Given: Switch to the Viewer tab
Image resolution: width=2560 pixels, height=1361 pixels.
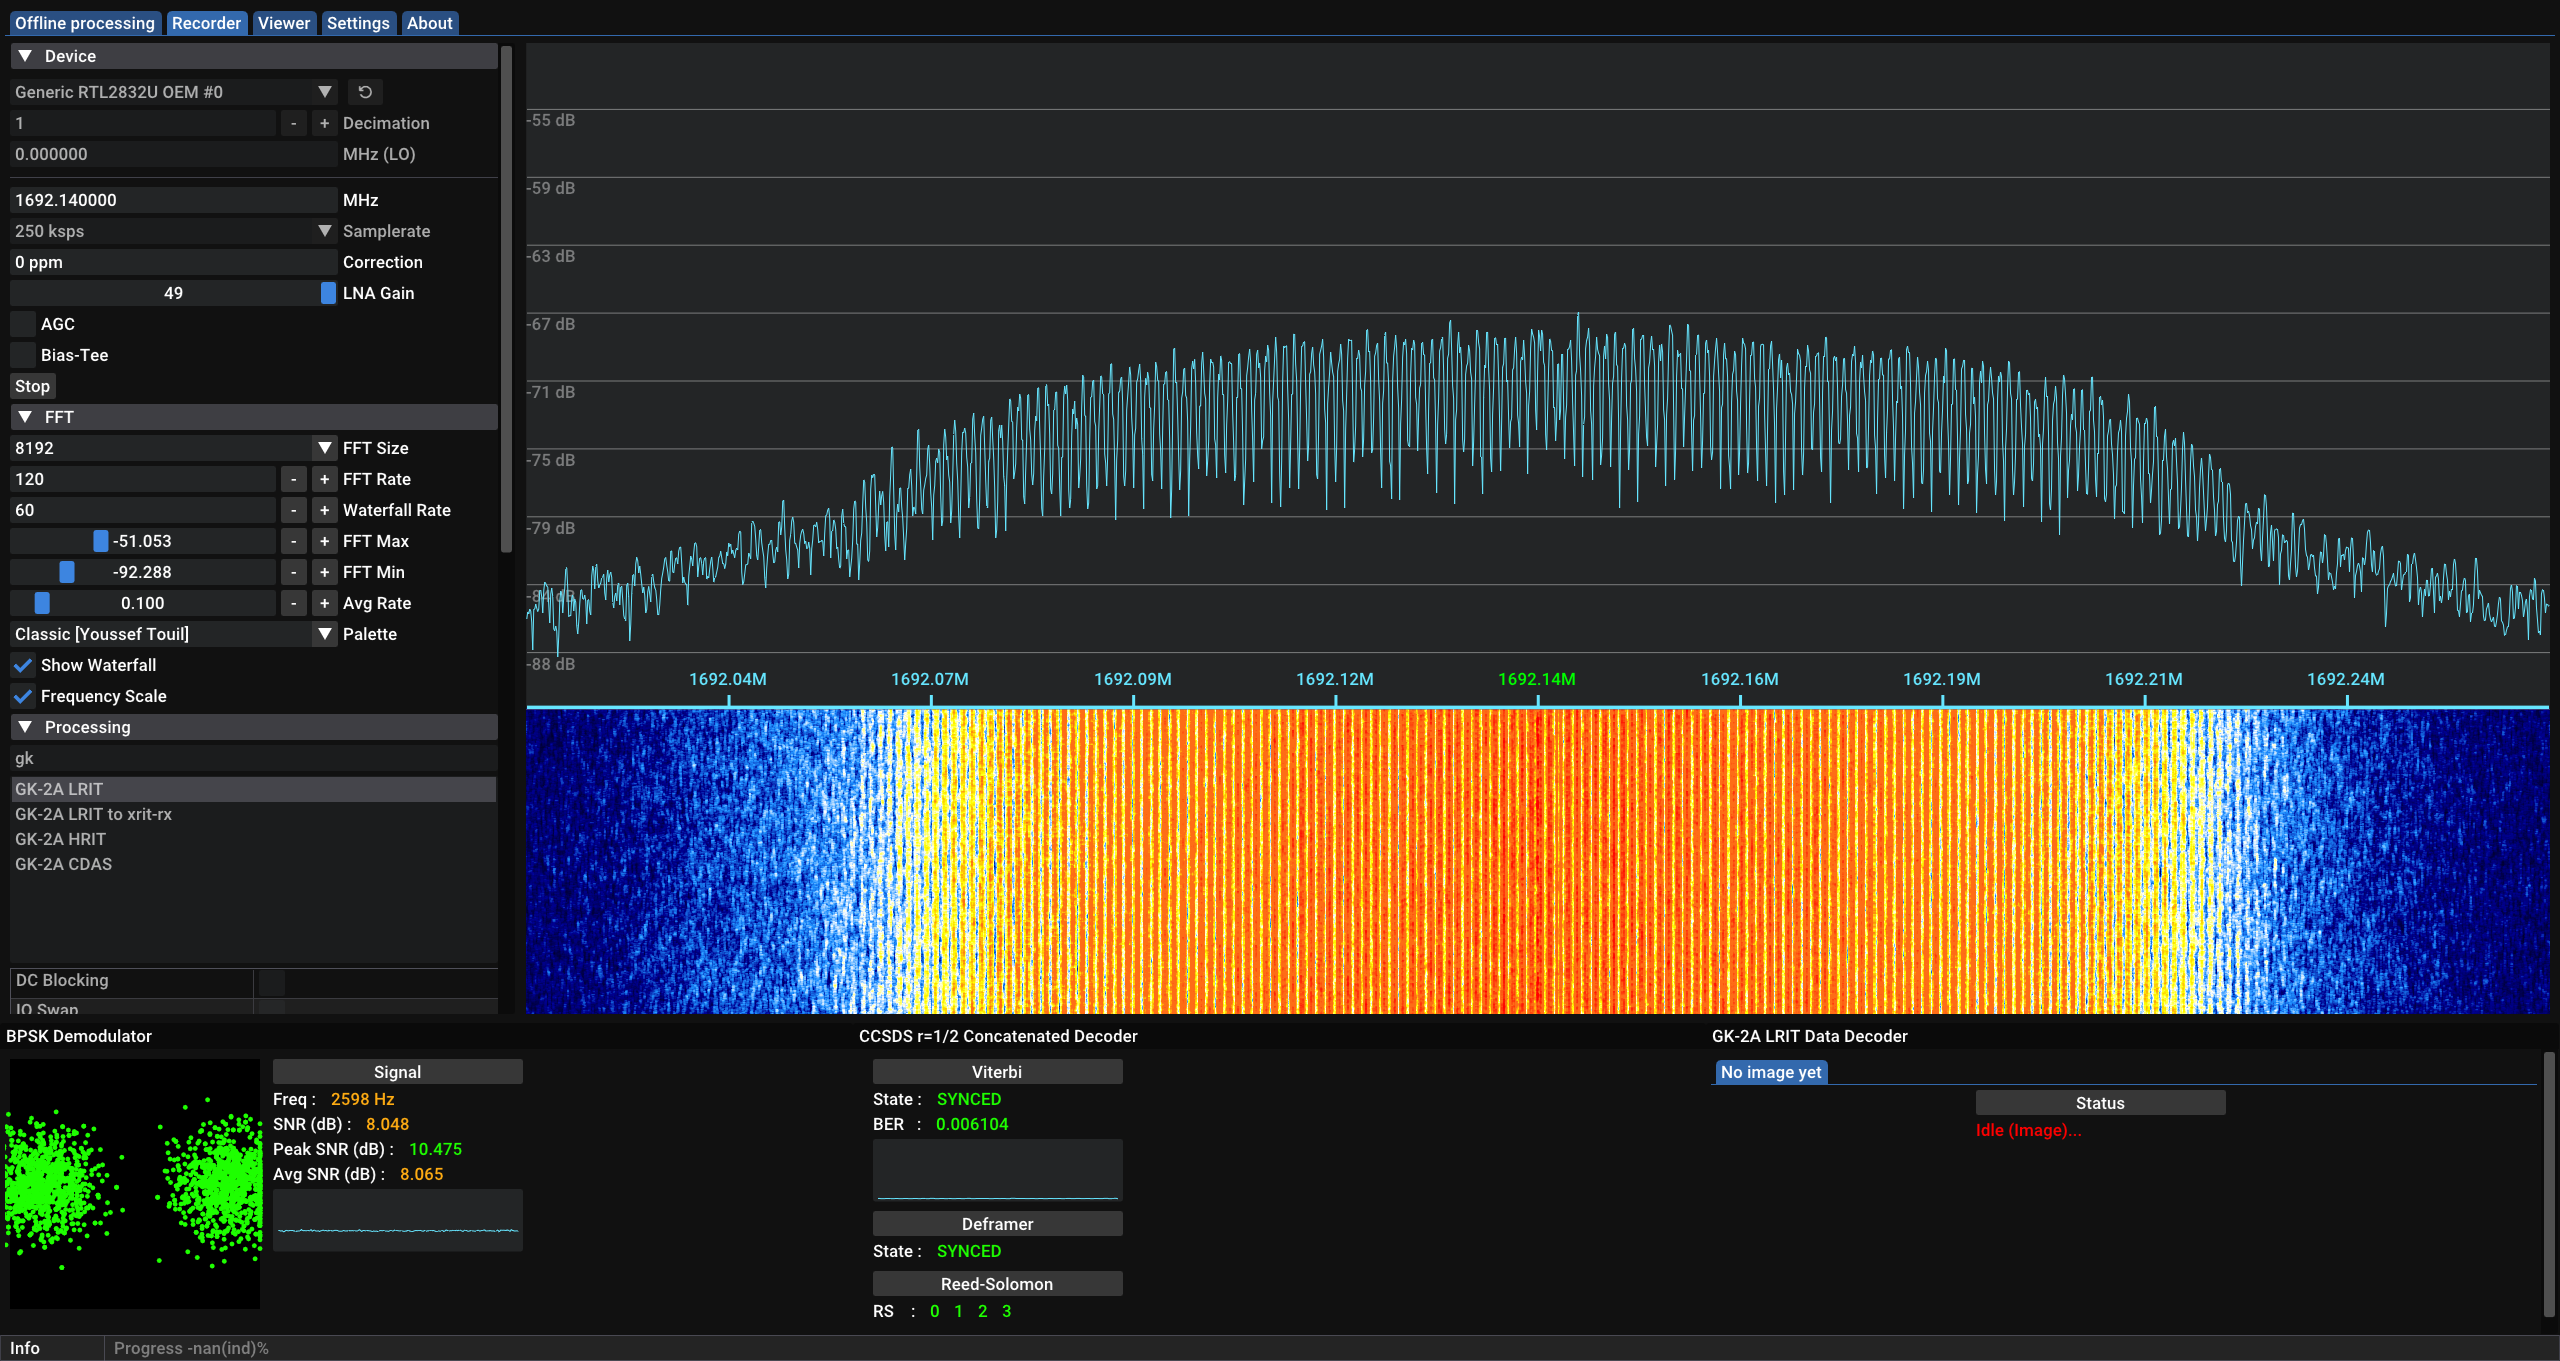Looking at the screenshot, I should click(x=284, y=23).
